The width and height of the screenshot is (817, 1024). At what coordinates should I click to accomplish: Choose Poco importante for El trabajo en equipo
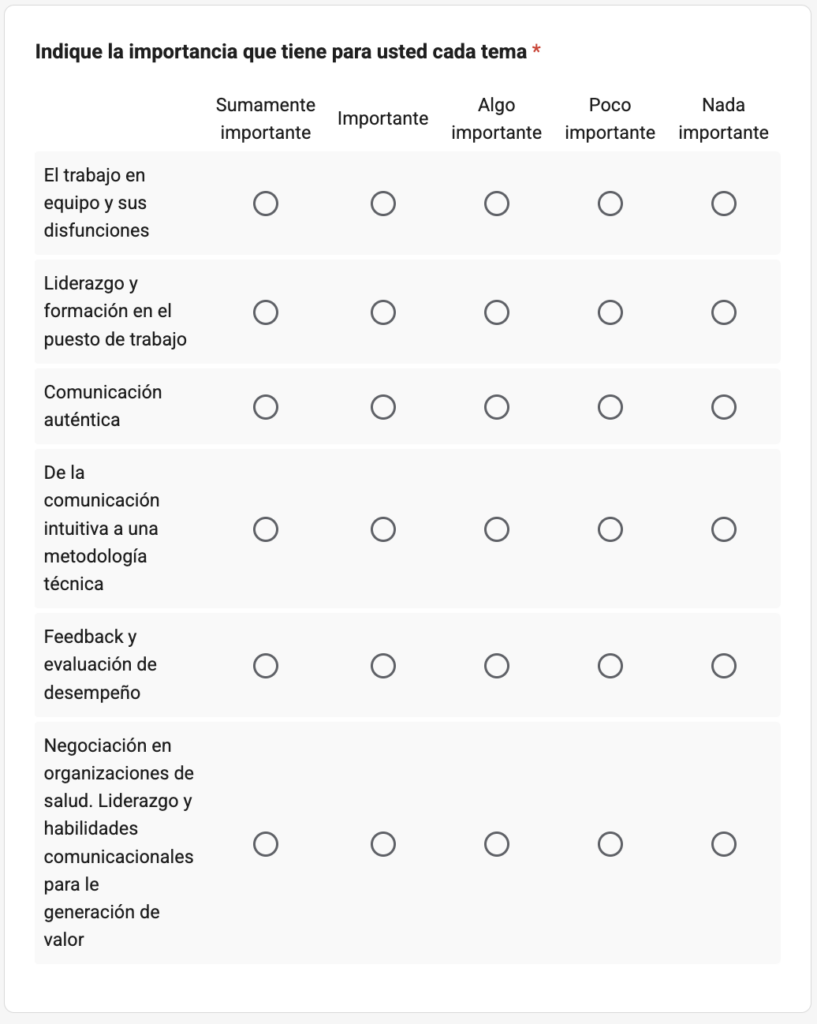click(610, 204)
